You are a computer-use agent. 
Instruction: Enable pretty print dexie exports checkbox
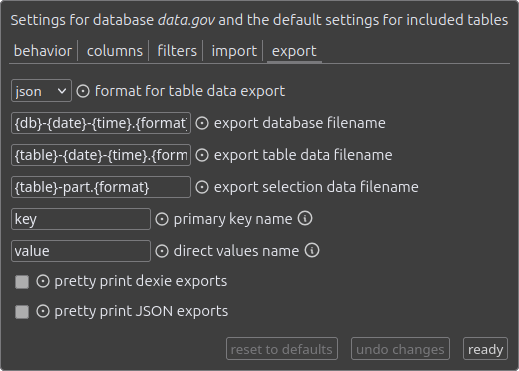[22, 282]
